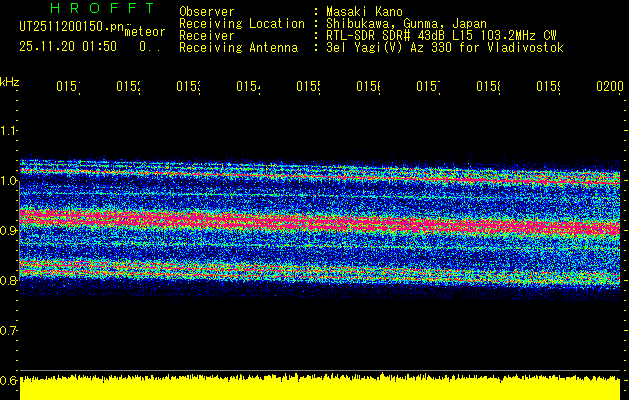Viewport: 629px width, 400px height.
Task: Click the date-time stamp 25.11.20 01:50
Action: click(x=68, y=47)
